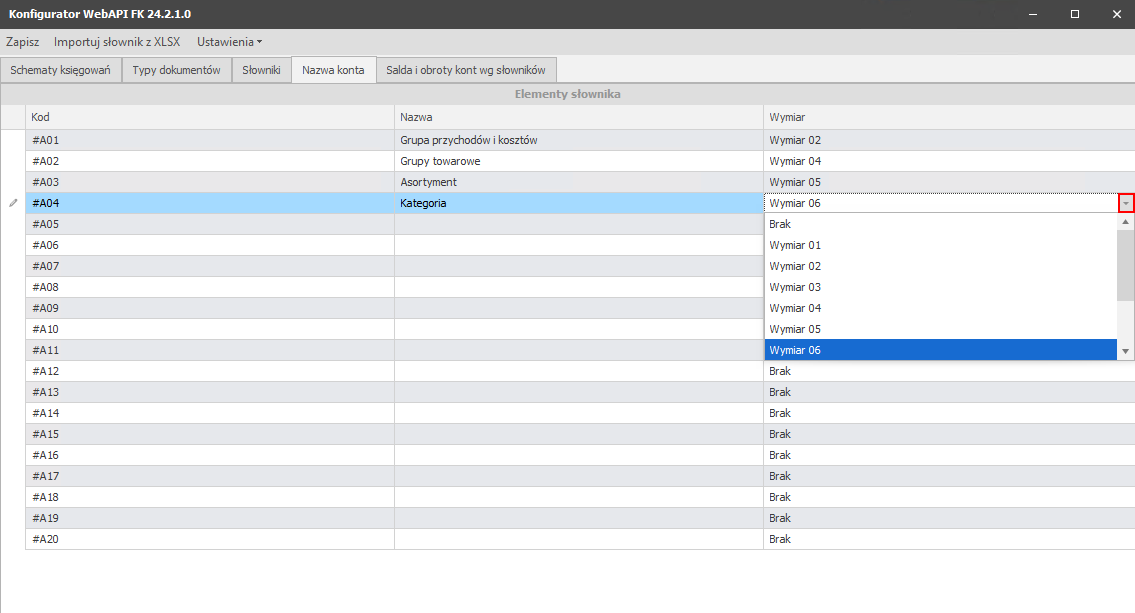
Task: Click the Kod column header
Action: click(210, 117)
